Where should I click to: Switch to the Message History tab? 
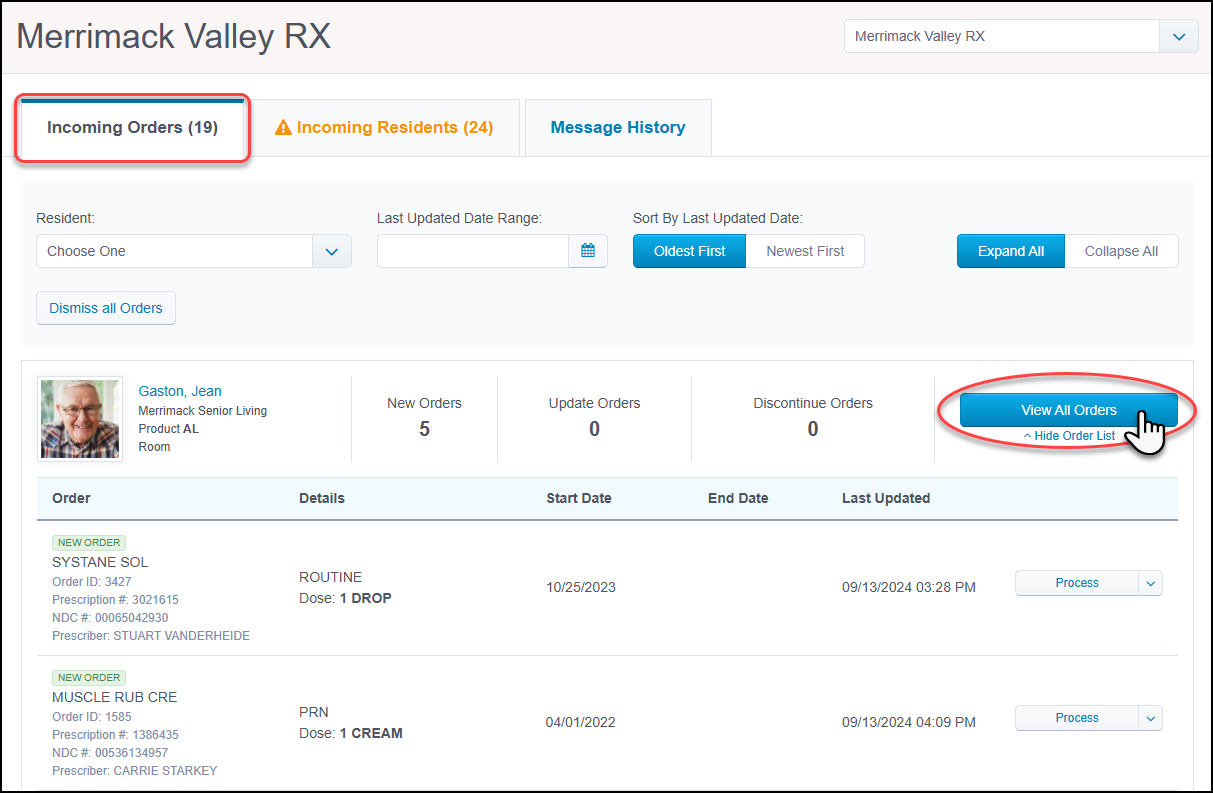617,127
